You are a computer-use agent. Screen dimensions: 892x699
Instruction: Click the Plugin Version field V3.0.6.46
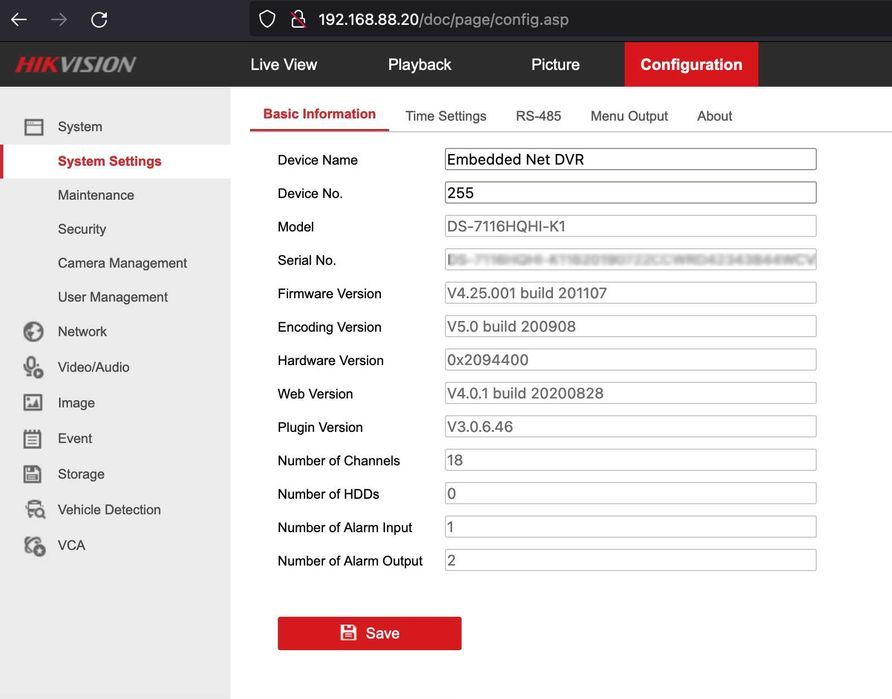pos(630,427)
